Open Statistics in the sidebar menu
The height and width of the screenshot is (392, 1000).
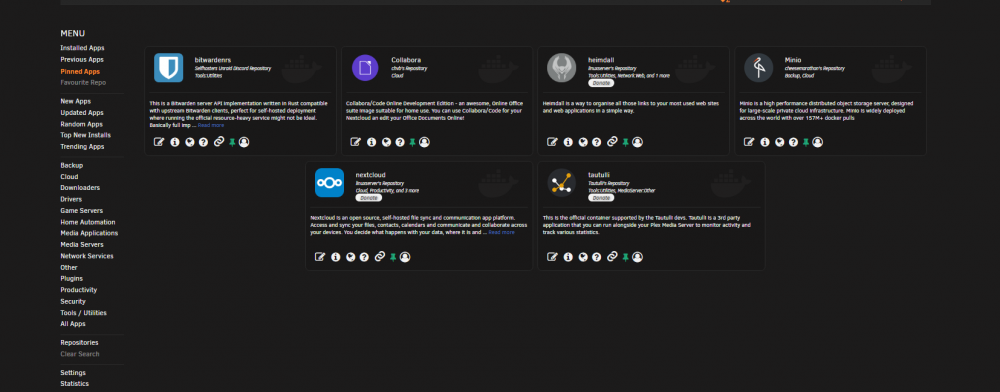[x=75, y=384]
